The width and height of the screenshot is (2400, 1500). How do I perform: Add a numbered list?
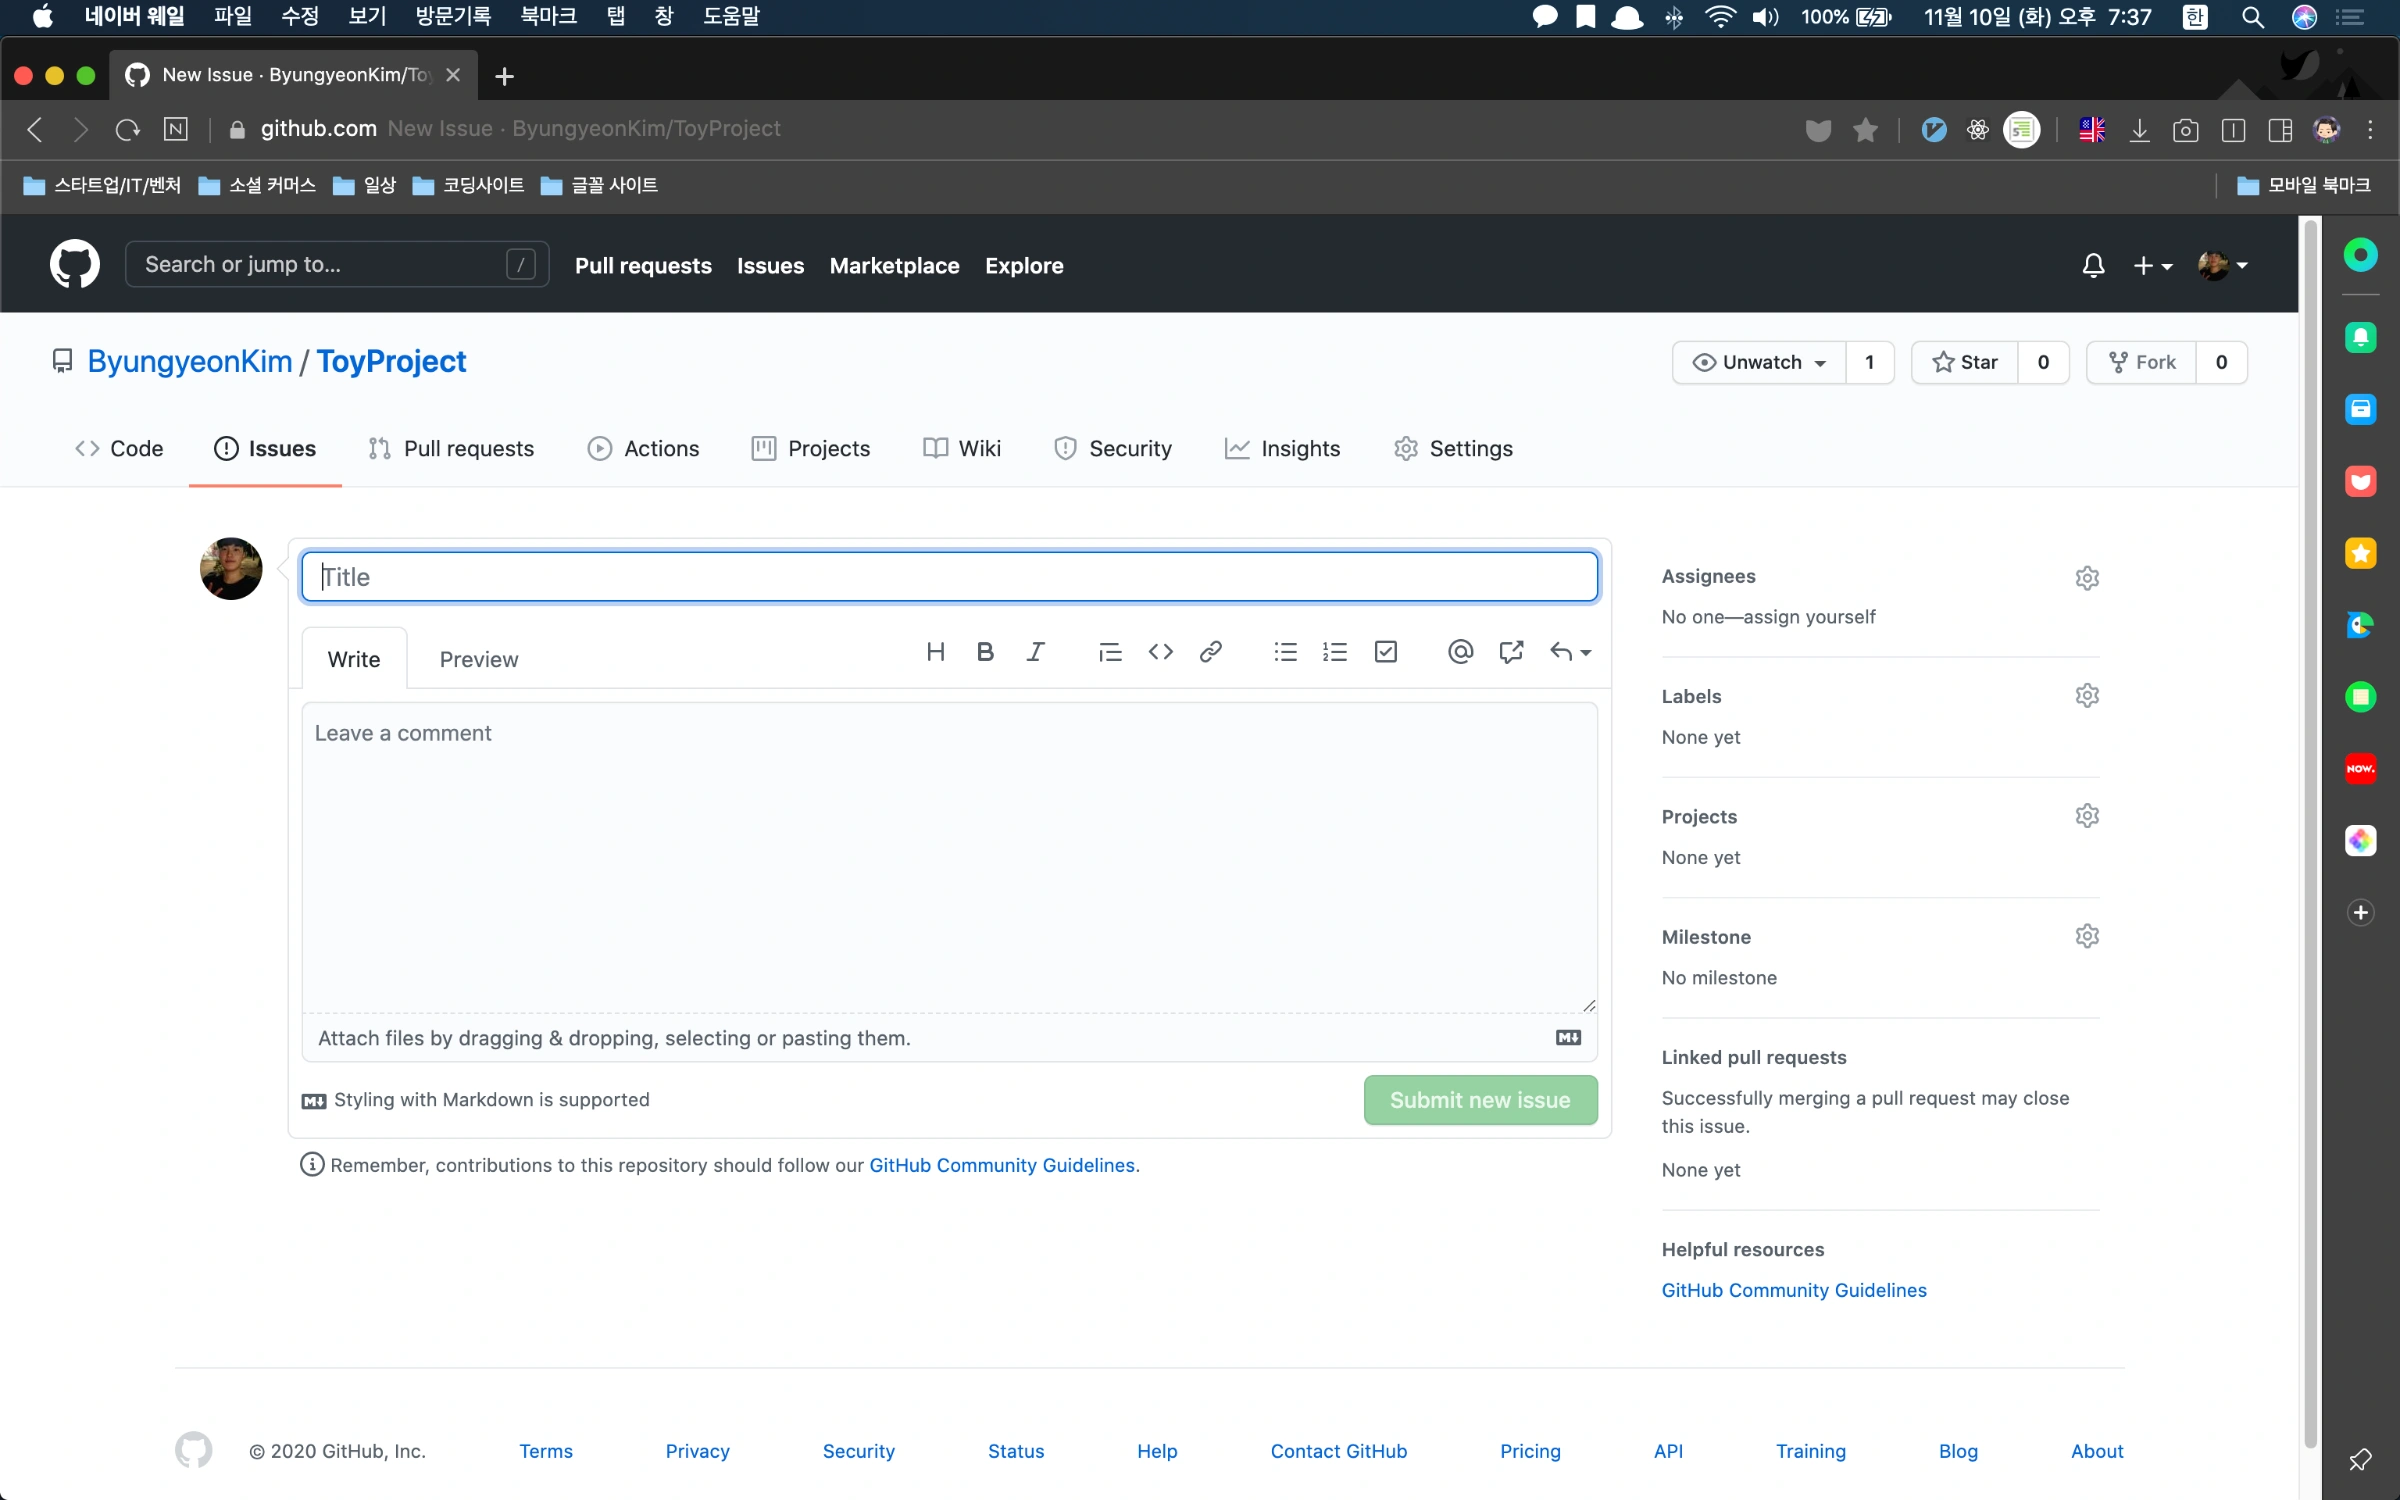(x=1335, y=652)
